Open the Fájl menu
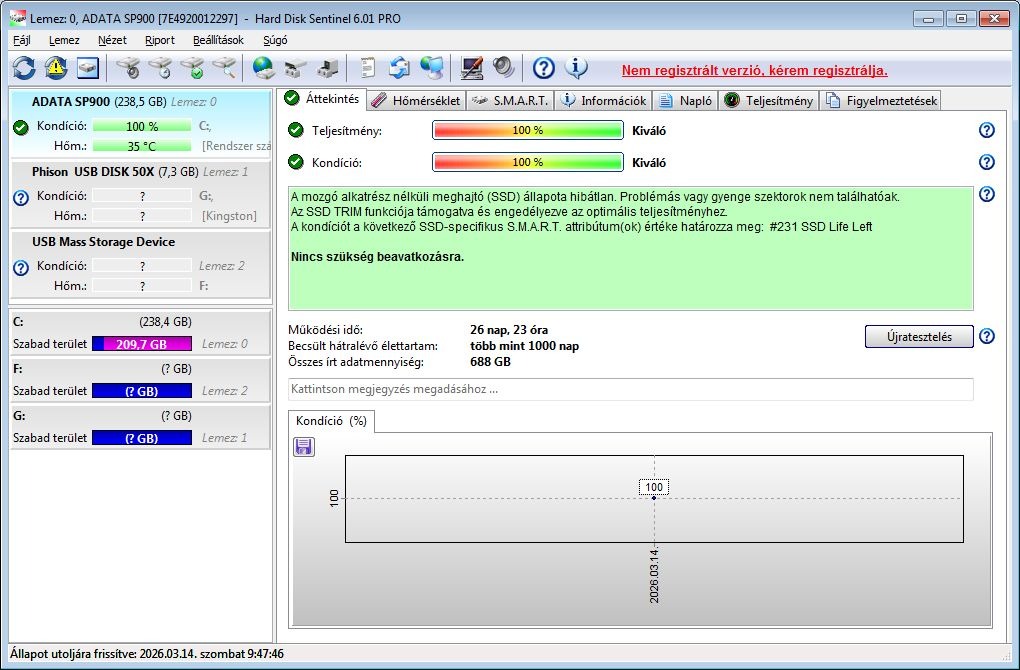1020x670 pixels. coord(22,40)
